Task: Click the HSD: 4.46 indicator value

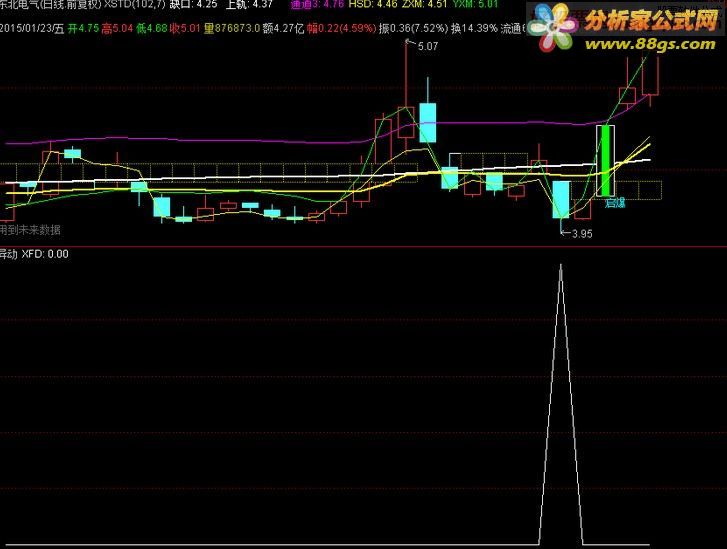Action: coord(373,5)
